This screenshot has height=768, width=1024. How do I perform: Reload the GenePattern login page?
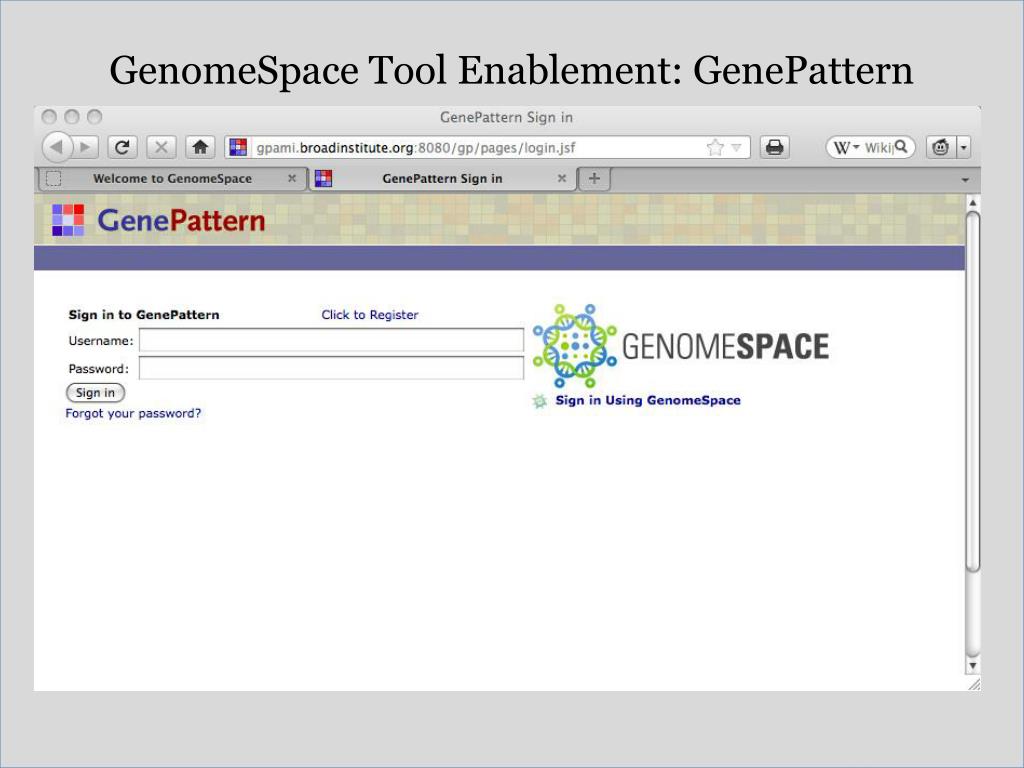[x=122, y=147]
